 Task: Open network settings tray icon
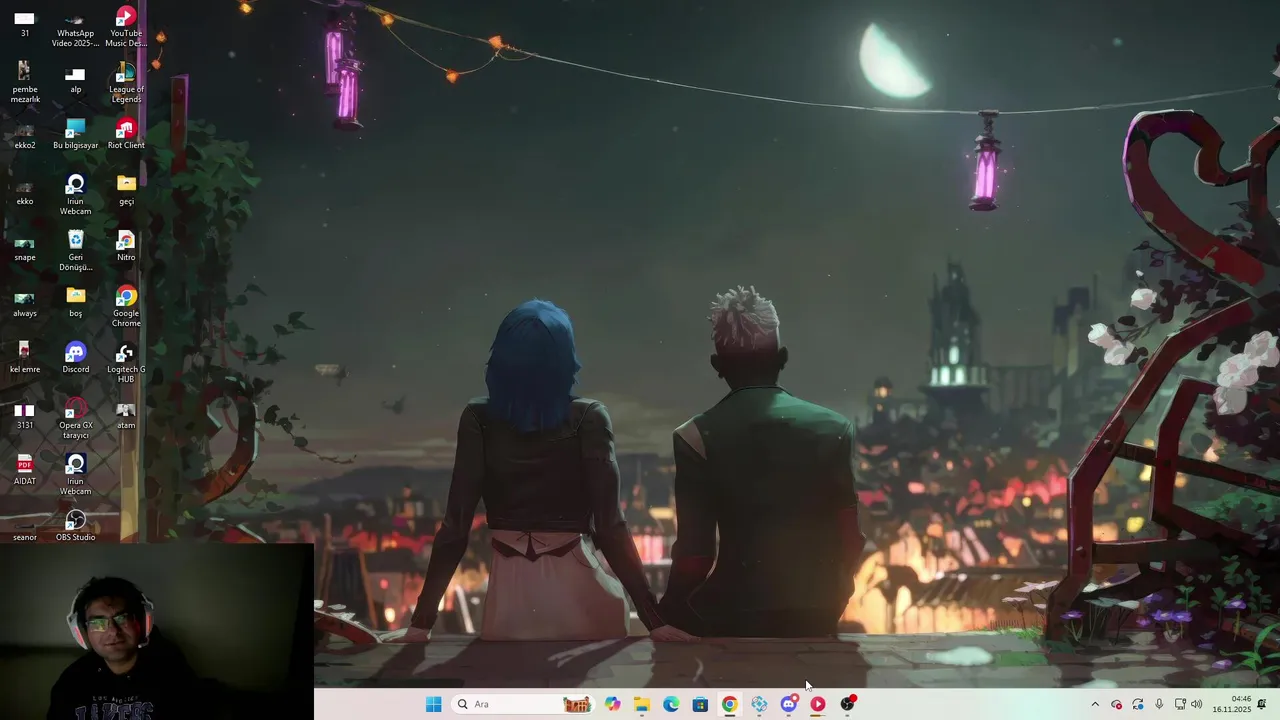pyautogui.click(x=1180, y=704)
